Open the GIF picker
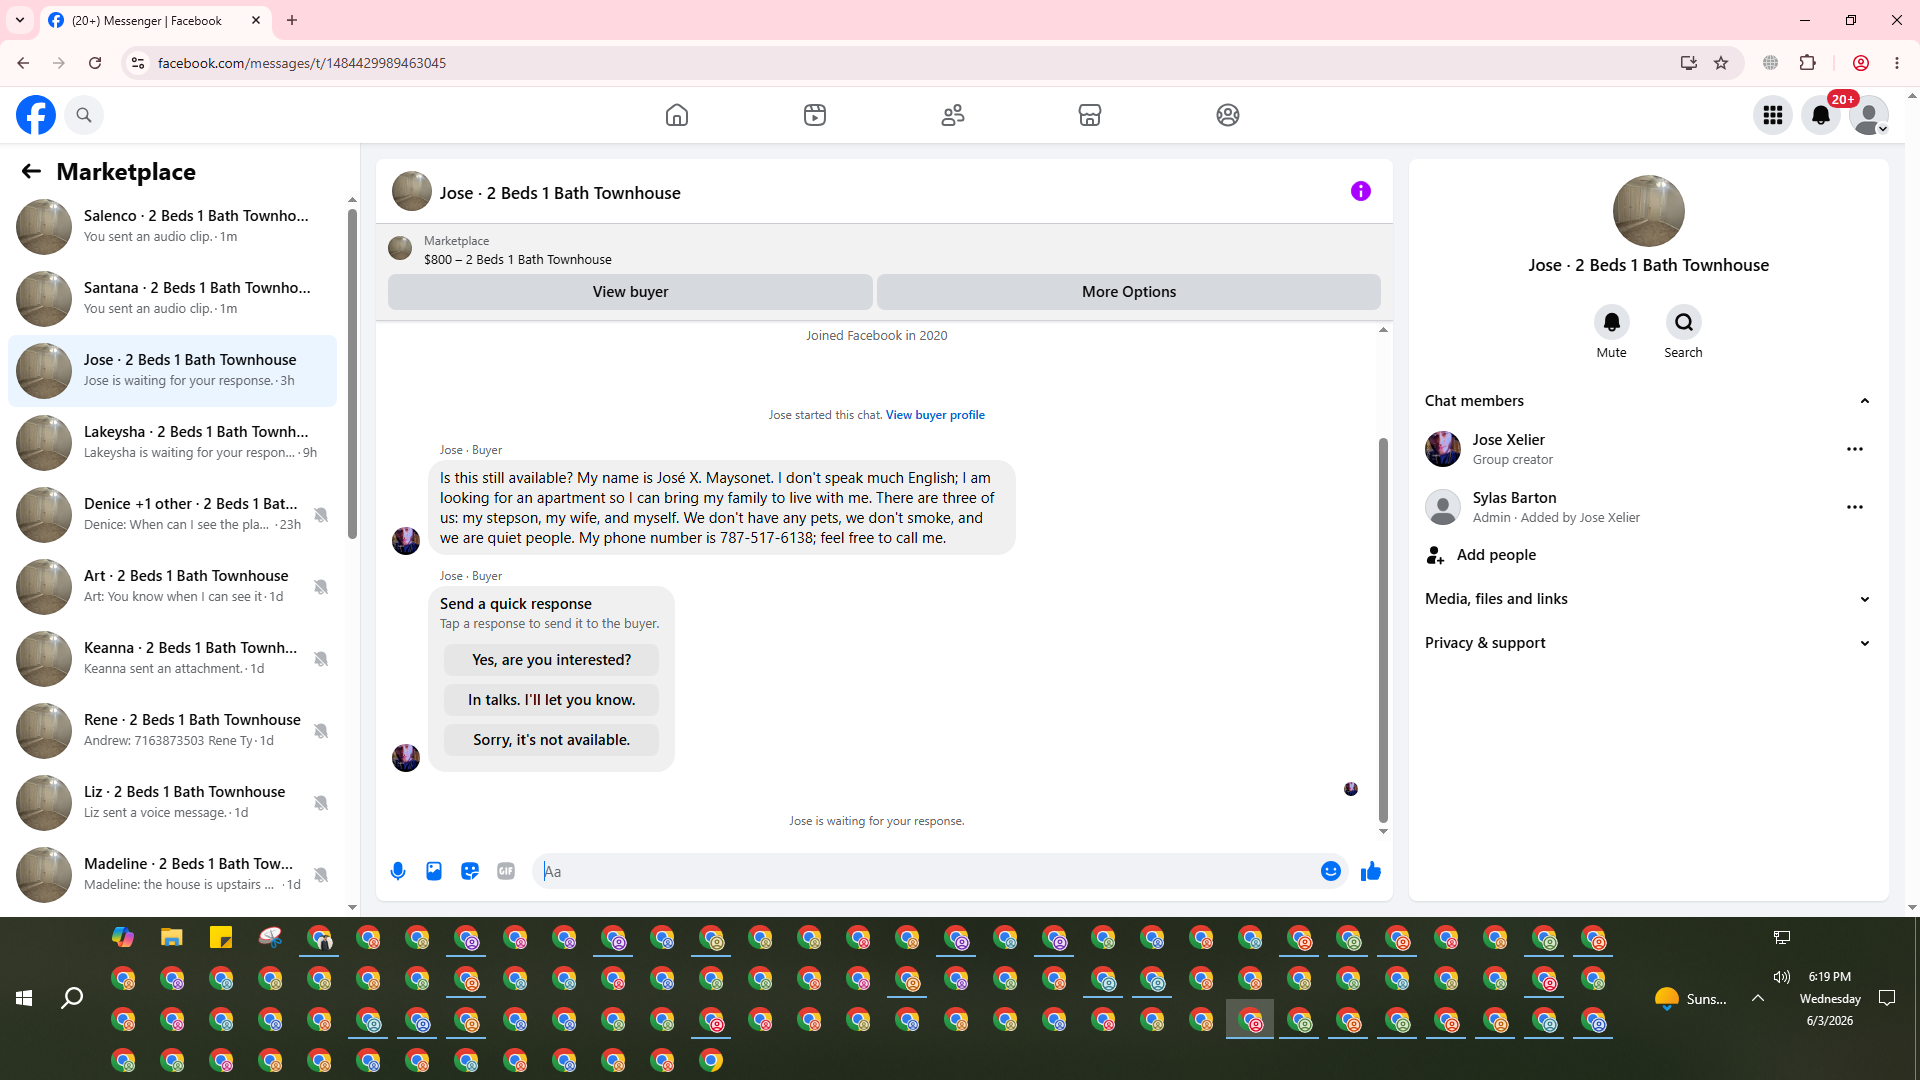1920x1080 pixels. (506, 871)
